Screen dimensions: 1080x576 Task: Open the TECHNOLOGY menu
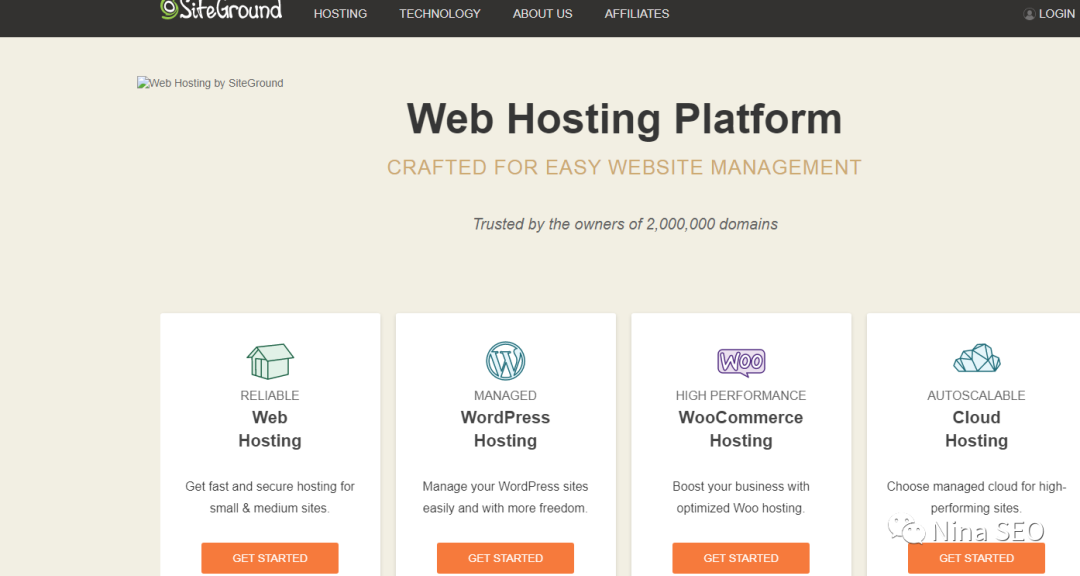440,14
